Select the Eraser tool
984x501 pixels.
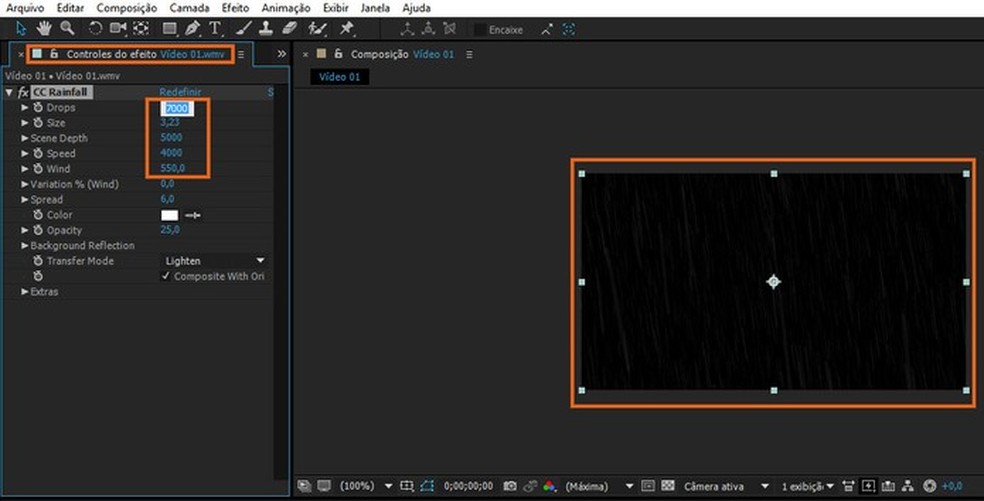[x=290, y=29]
